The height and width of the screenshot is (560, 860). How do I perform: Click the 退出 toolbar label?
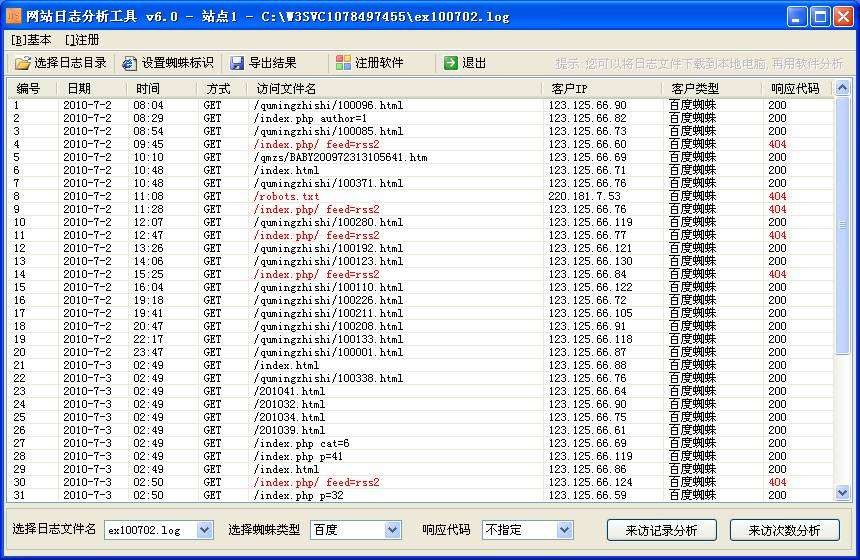[x=474, y=63]
